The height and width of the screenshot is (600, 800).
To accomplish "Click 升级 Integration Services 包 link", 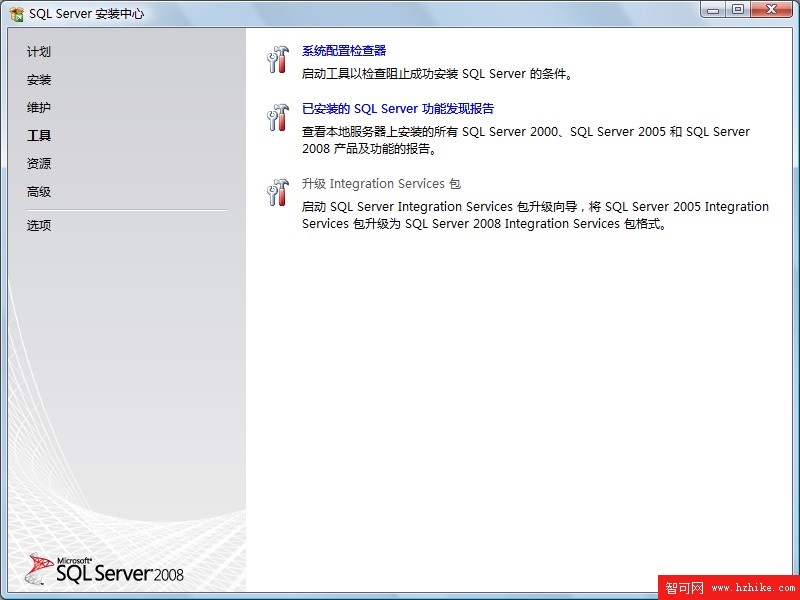I will 381,184.
